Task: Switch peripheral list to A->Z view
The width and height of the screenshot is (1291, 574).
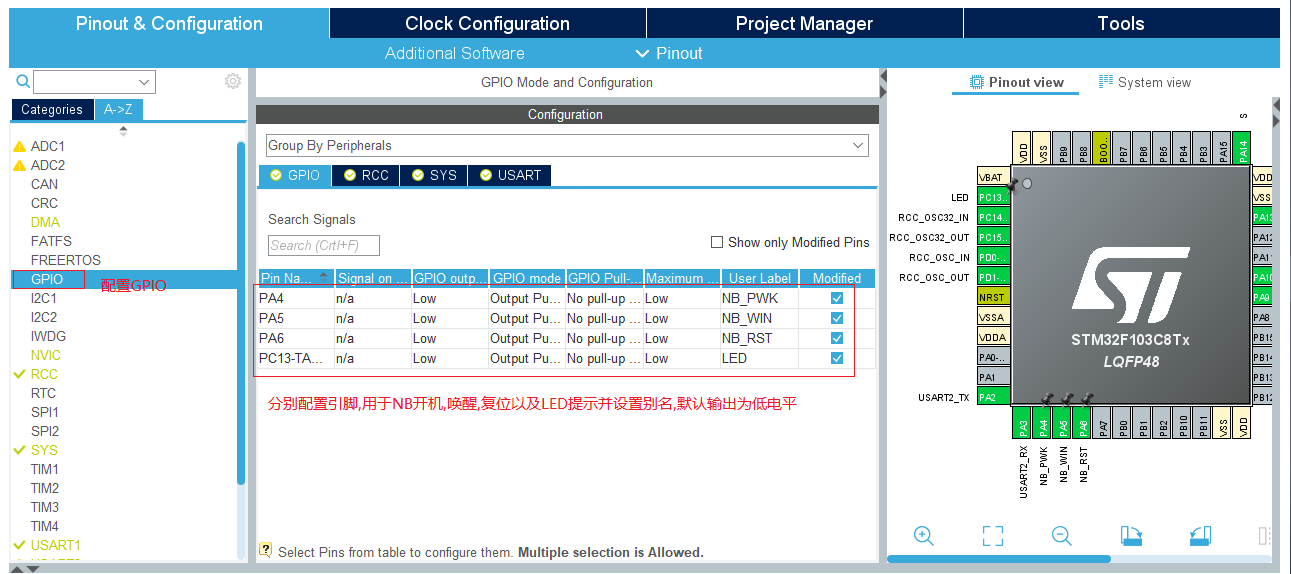Action: [118, 110]
